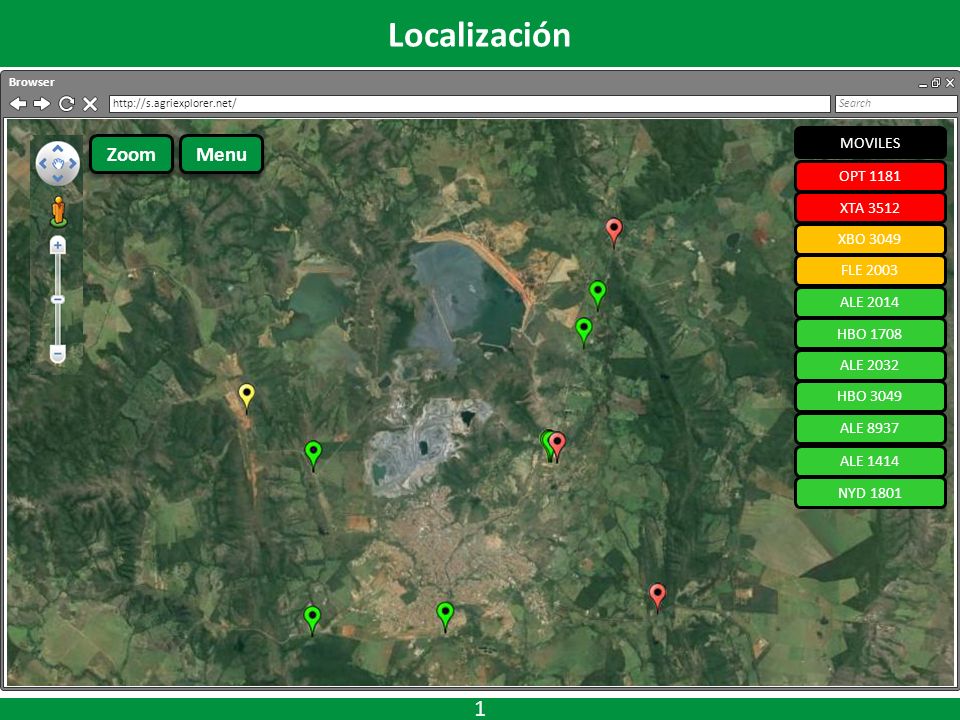Restore the Browser window size

(936, 83)
